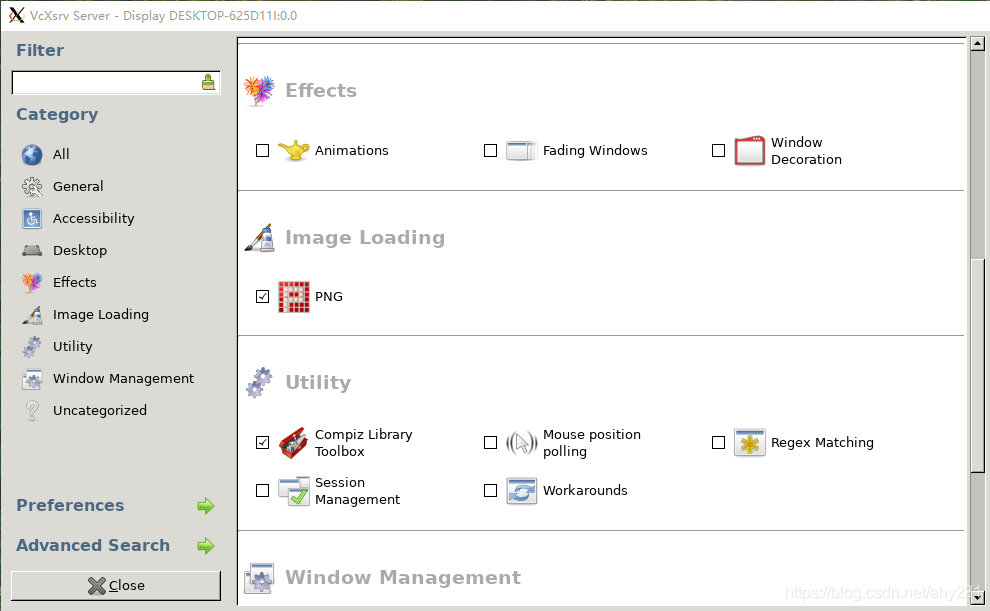Enable the Fading Windows checkbox

click(491, 151)
